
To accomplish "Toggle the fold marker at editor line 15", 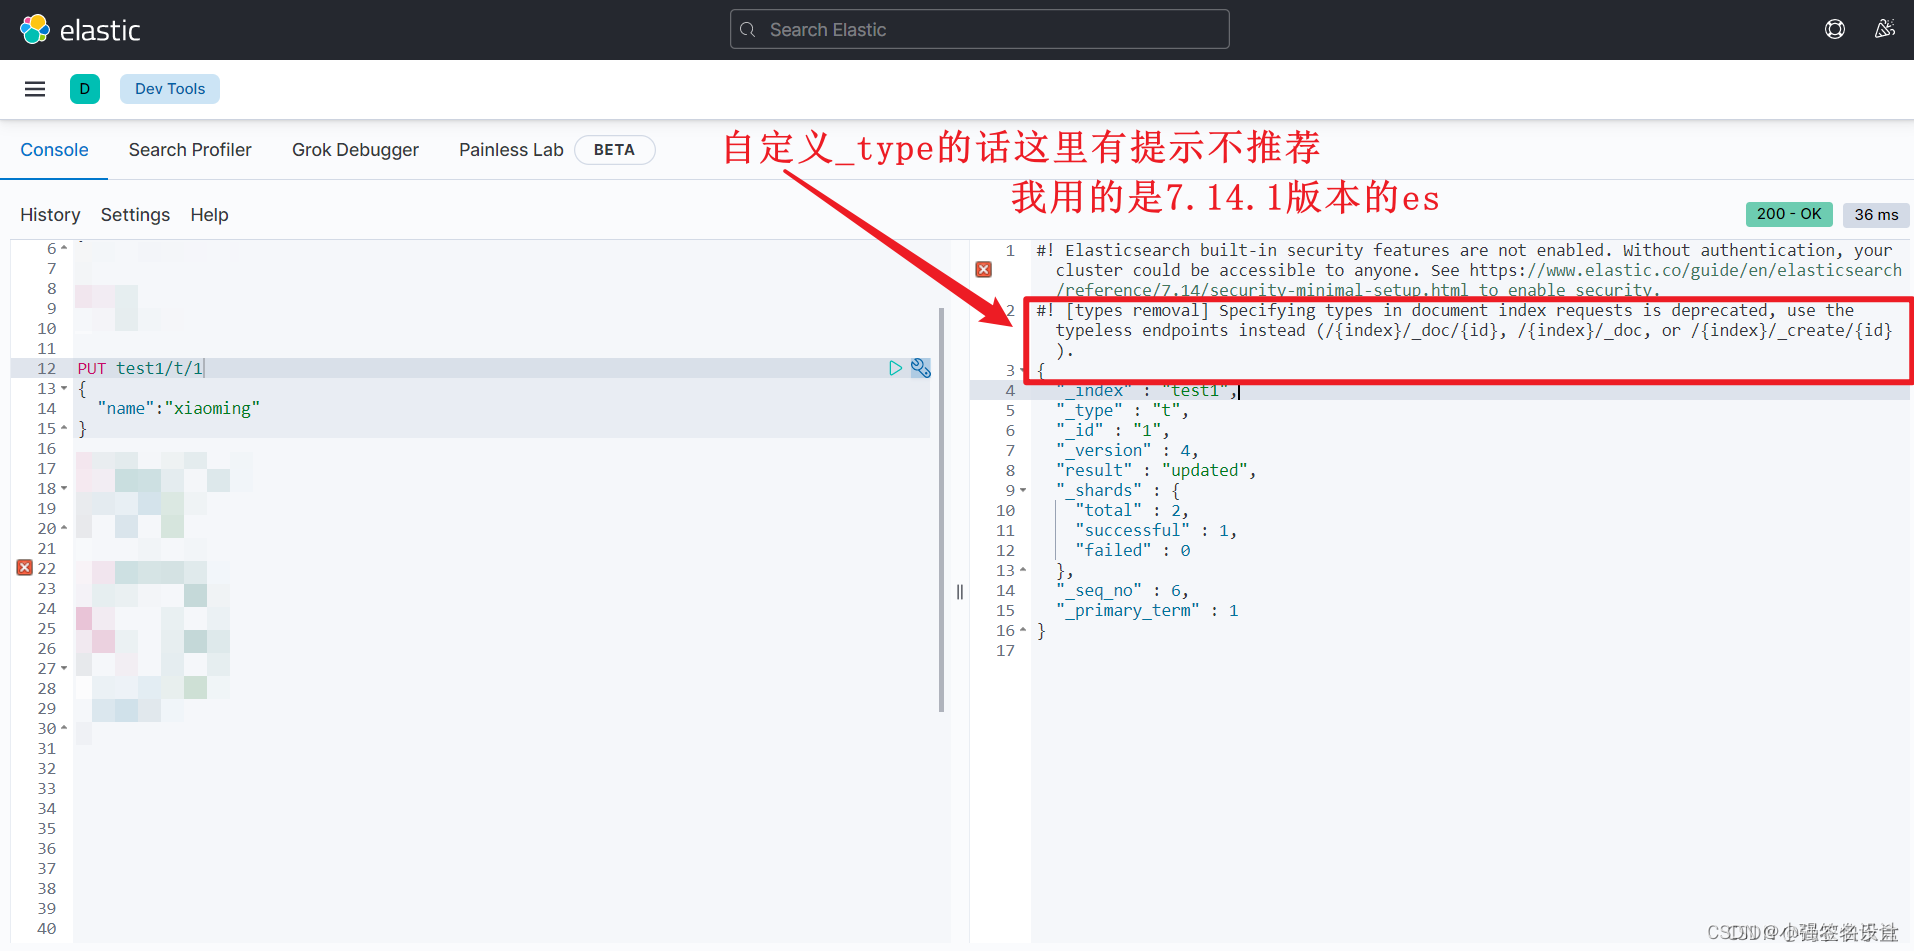I will point(64,428).
